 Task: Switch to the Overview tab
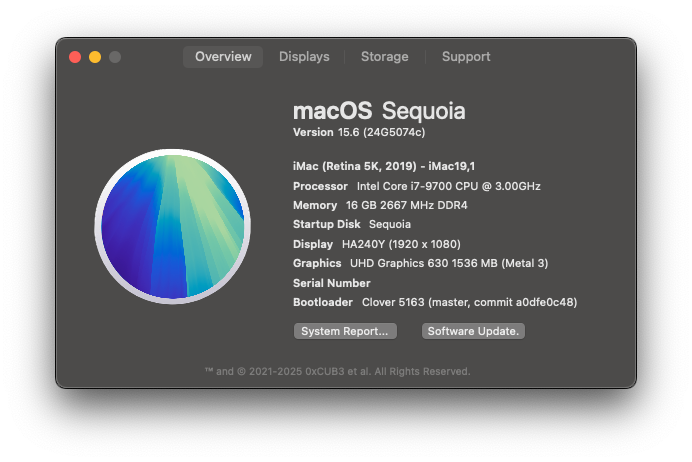coord(223,57)
